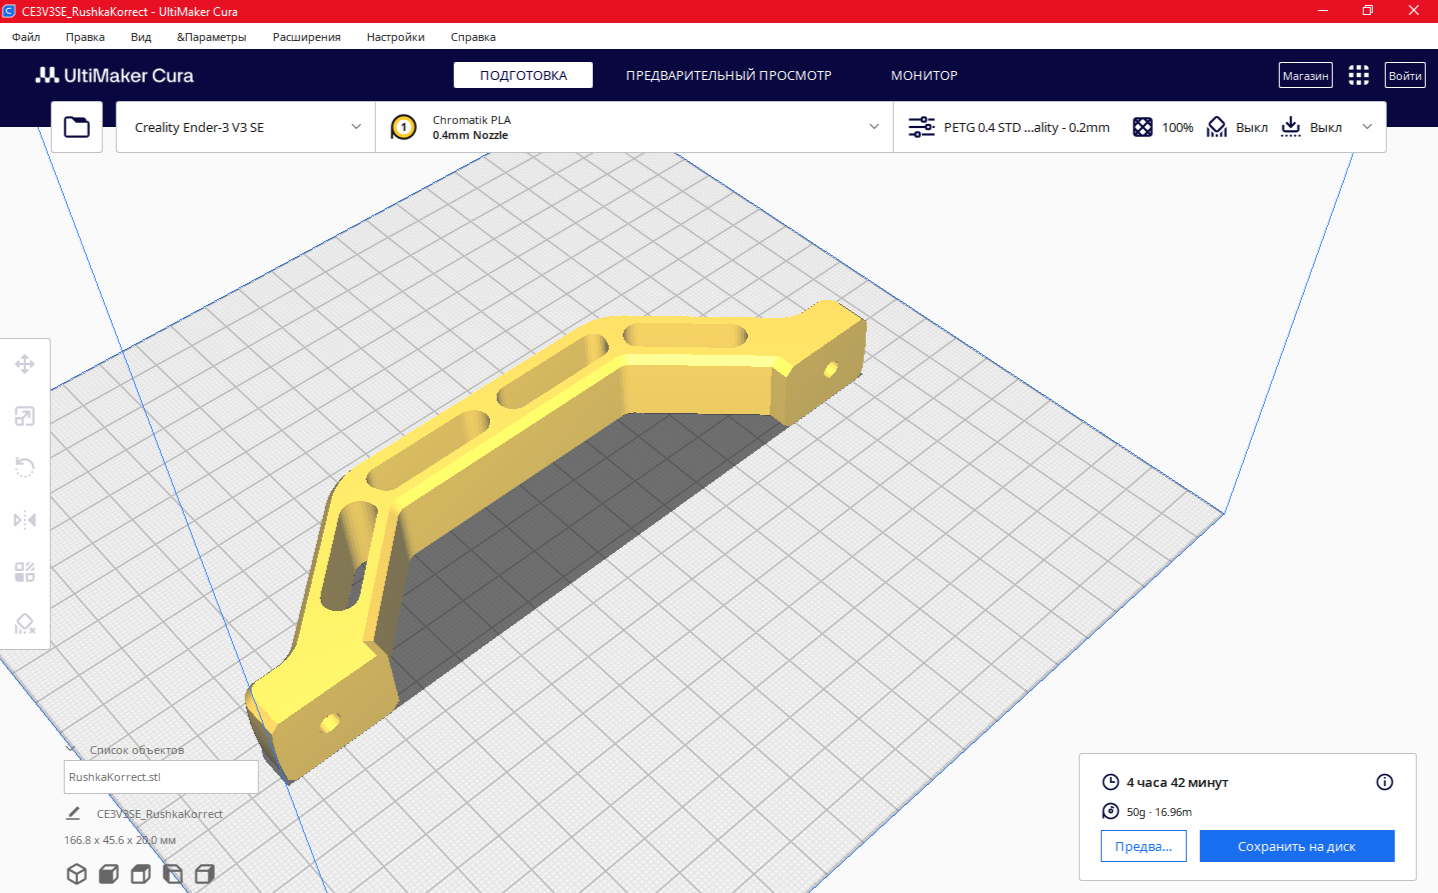The height and width of the screenshot is (893, 1438).
Task: Switch to 3D perspective view cube
Action: pos(76,874)
